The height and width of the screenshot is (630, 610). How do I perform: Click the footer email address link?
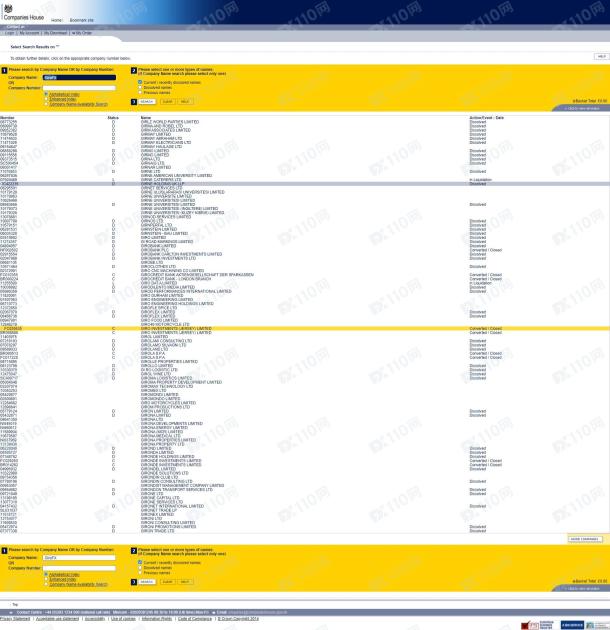258,612
